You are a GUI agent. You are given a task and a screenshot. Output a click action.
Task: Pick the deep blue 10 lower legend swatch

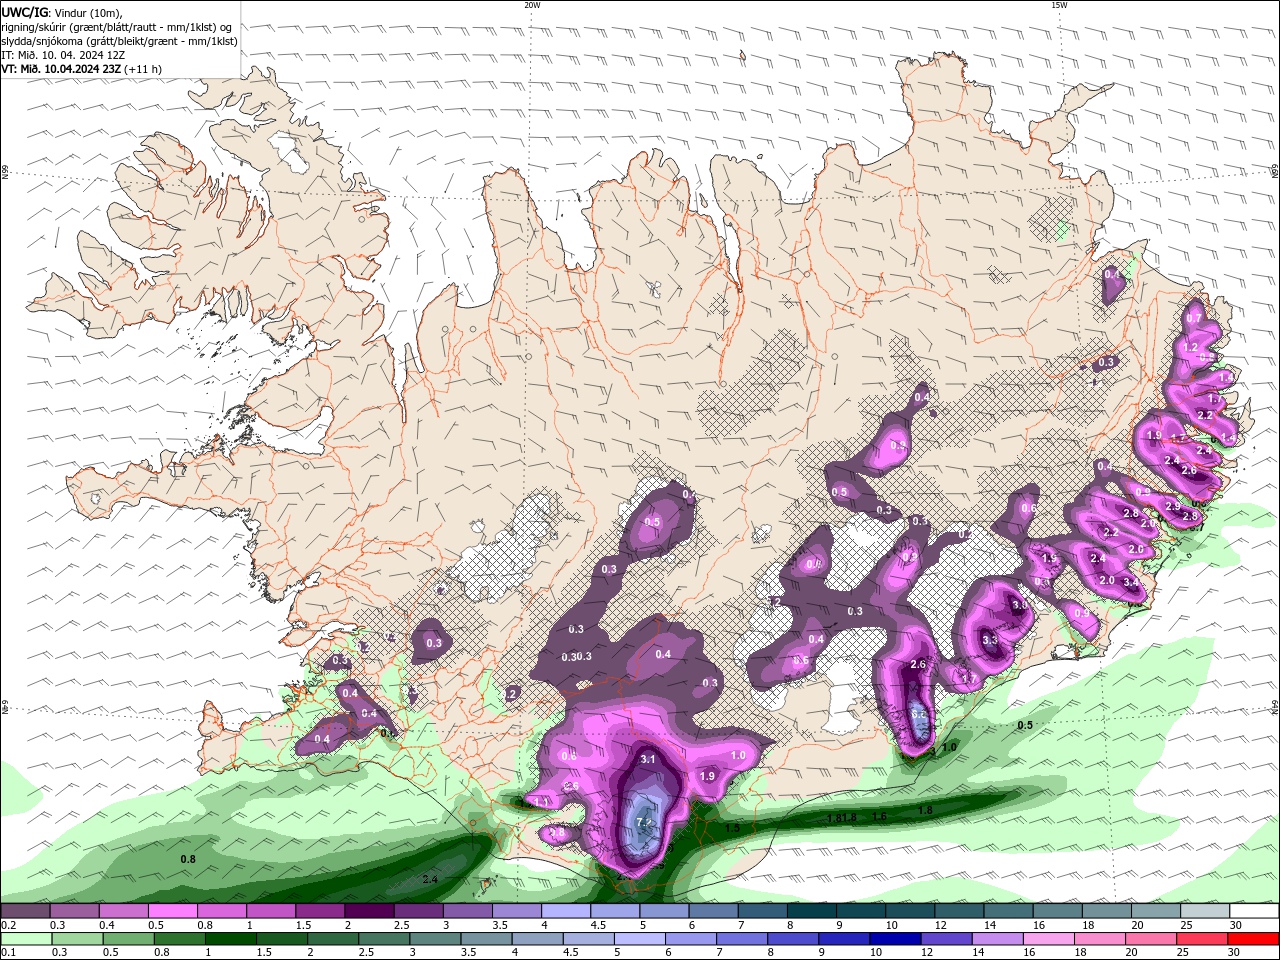(x=895, y=939)
